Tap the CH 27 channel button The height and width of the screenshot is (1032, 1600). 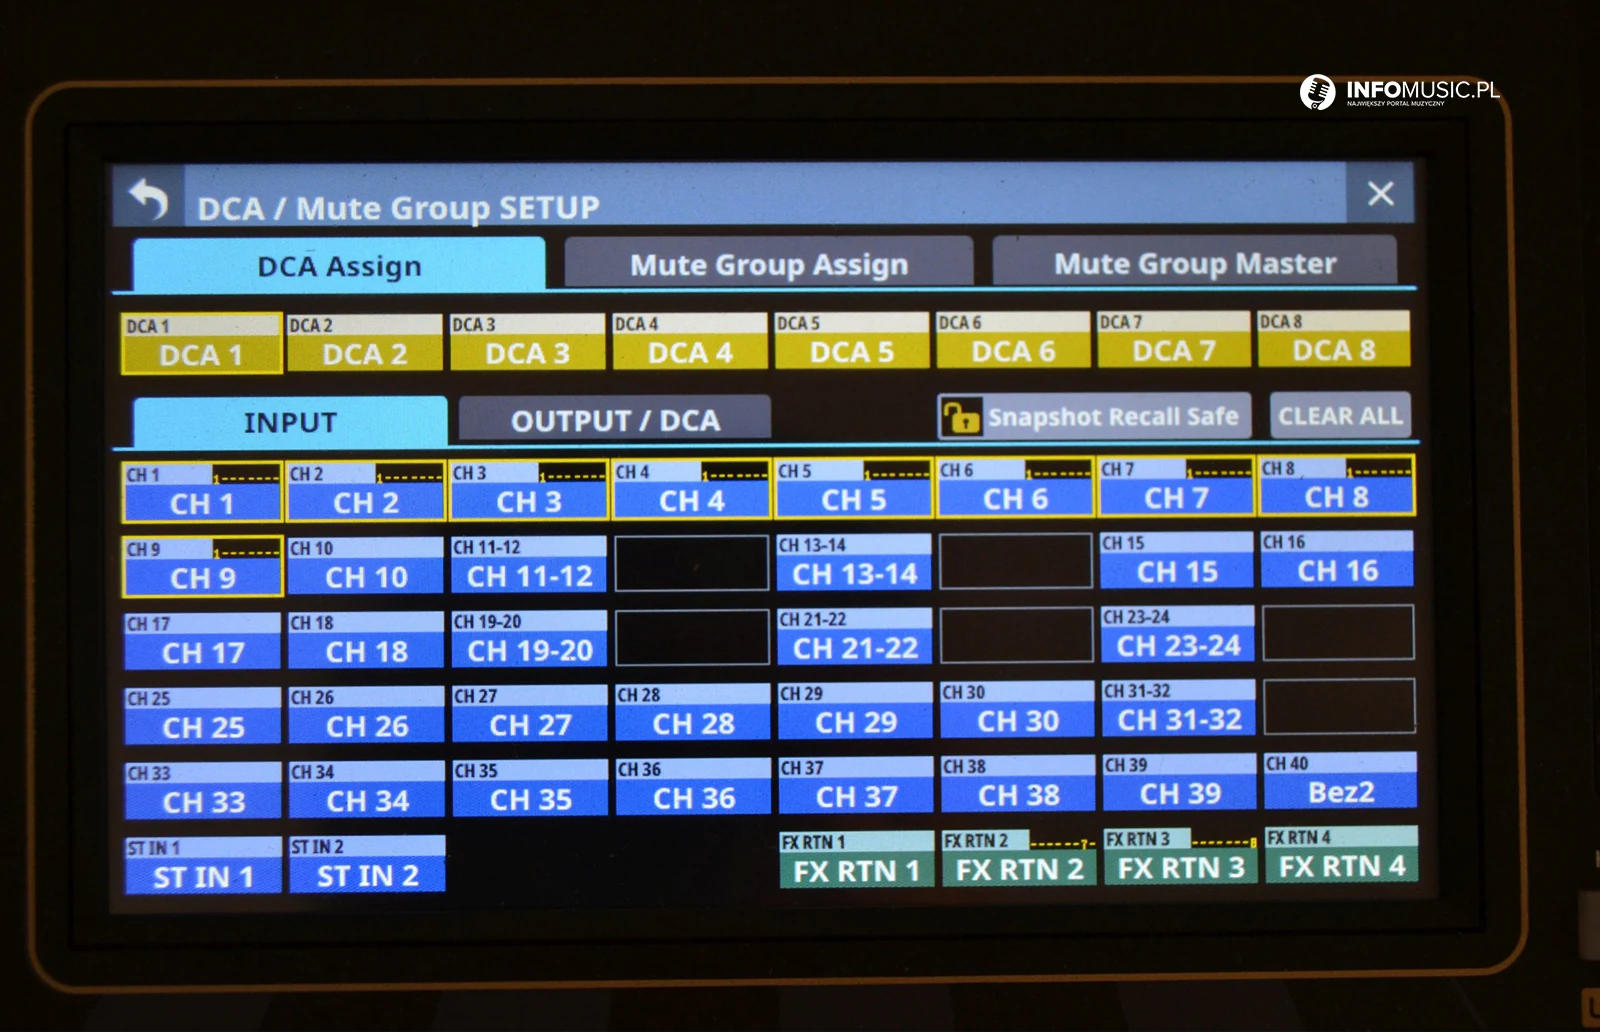(x=530, y=715)
